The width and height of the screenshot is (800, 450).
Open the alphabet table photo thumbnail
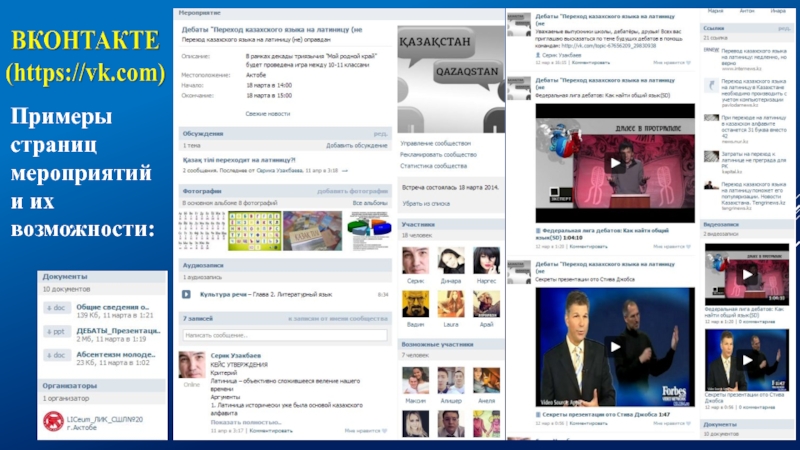pyautogui.click(x=202, y=231)
